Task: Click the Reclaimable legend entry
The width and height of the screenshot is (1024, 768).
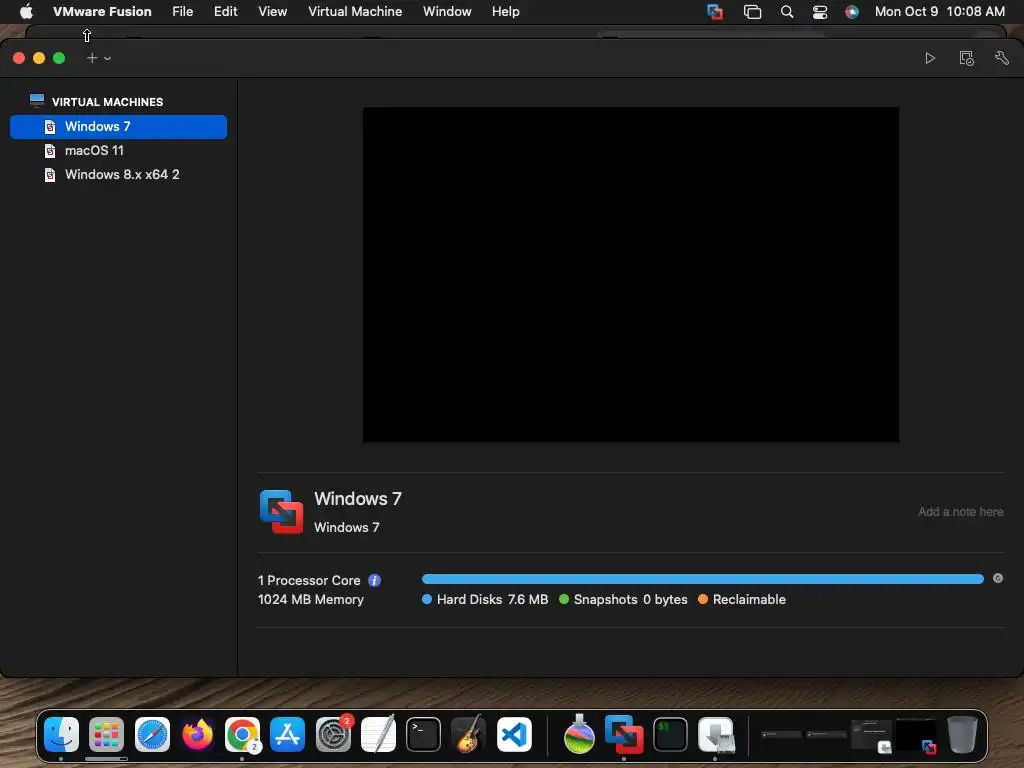Action: [742, 600]
